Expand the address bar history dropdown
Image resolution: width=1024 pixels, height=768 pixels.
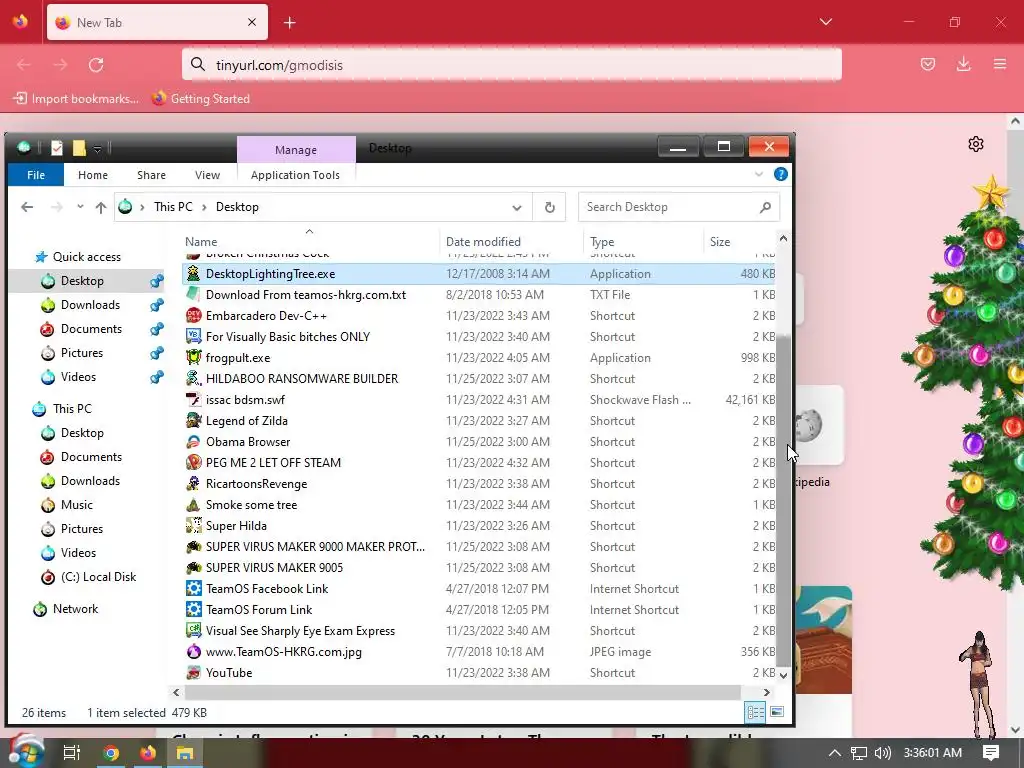[517, 208]
